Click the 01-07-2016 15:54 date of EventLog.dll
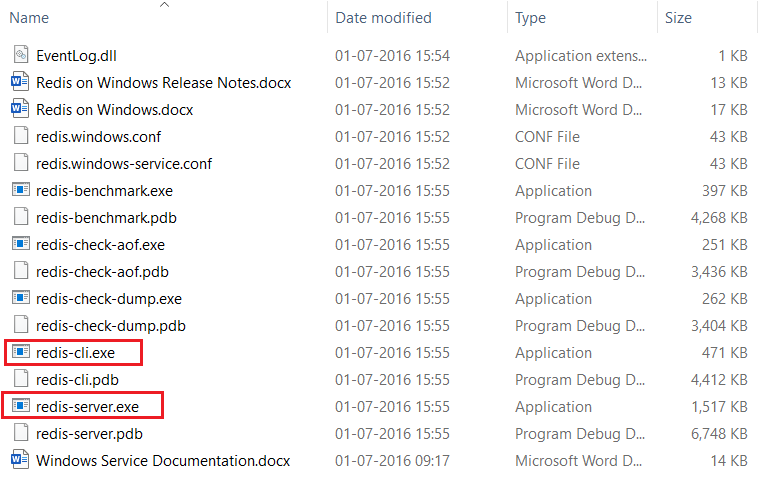759x492 pixels. coord(393,56)
